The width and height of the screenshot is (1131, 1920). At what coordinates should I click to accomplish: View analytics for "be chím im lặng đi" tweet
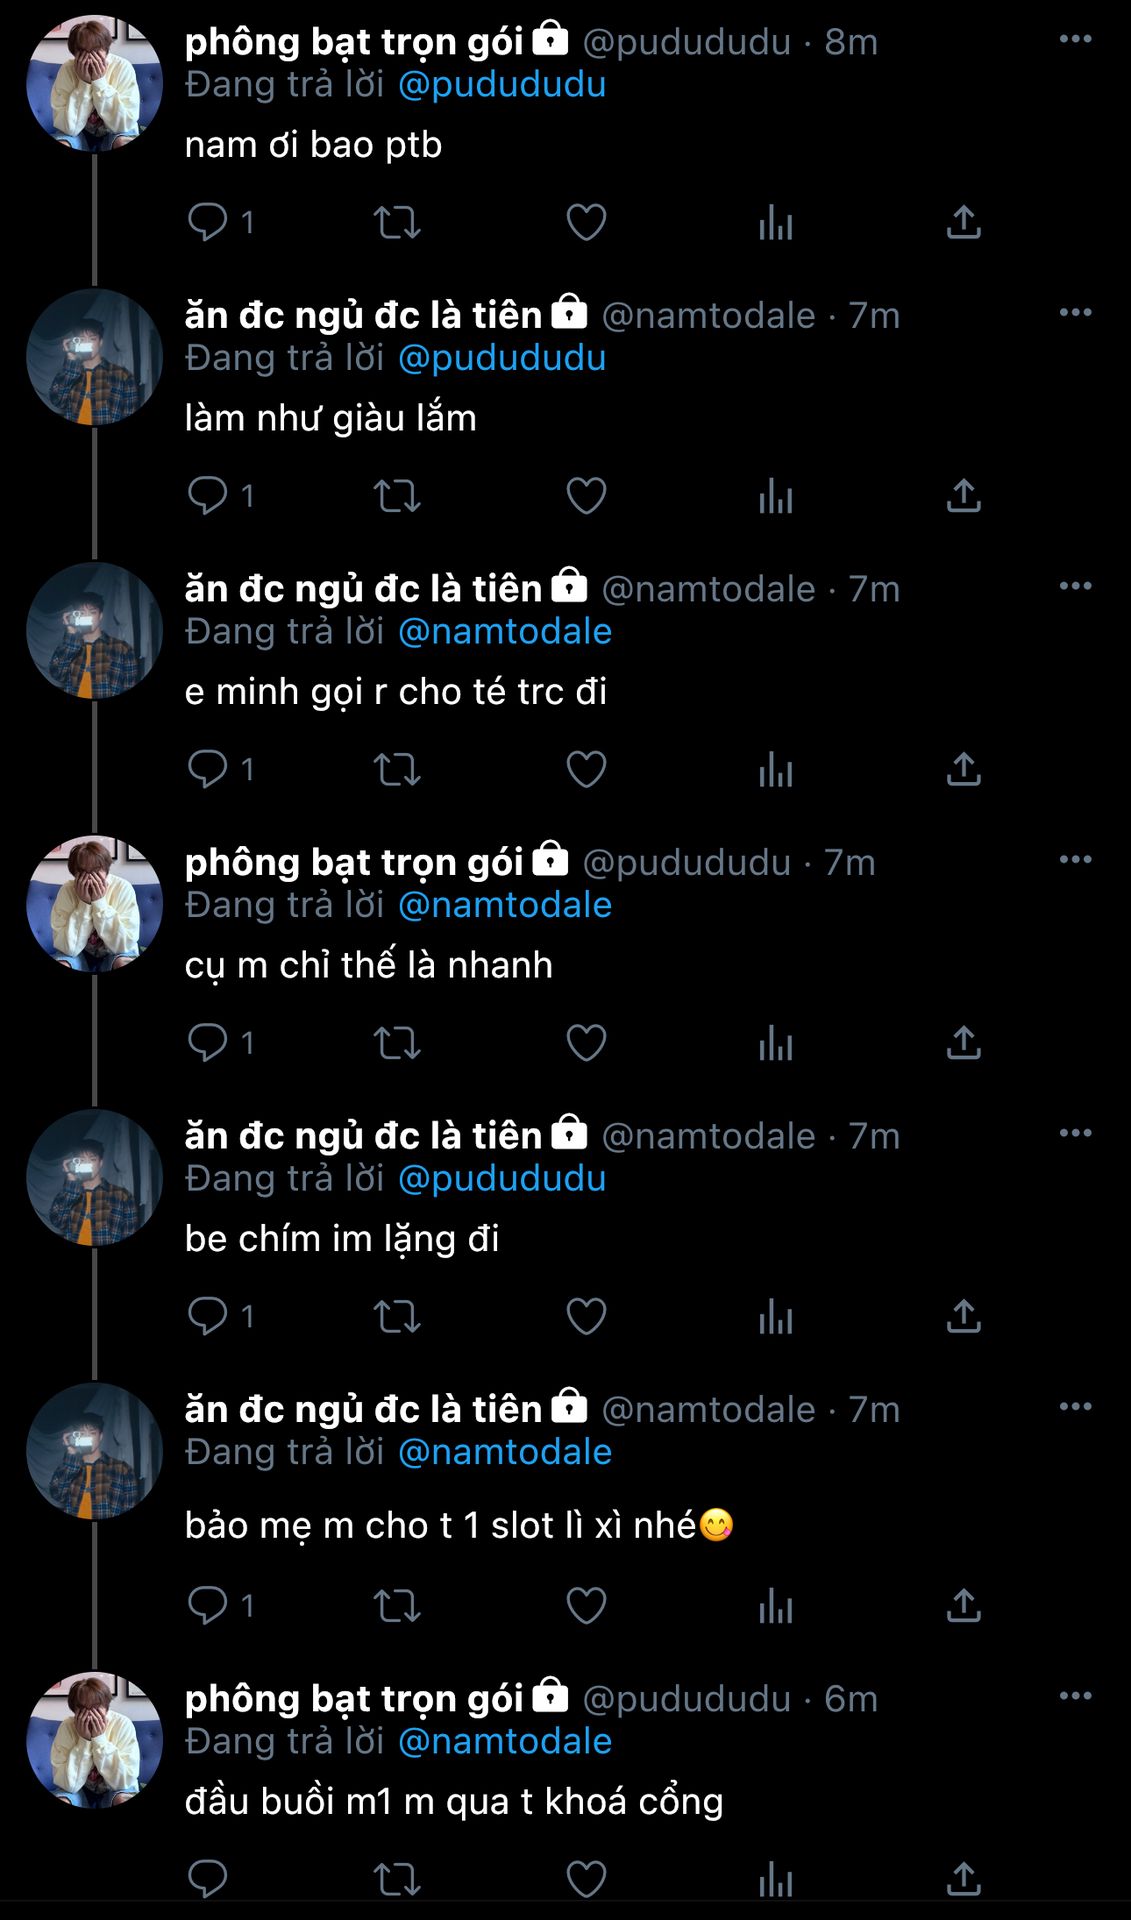(x=775, y=1316)
